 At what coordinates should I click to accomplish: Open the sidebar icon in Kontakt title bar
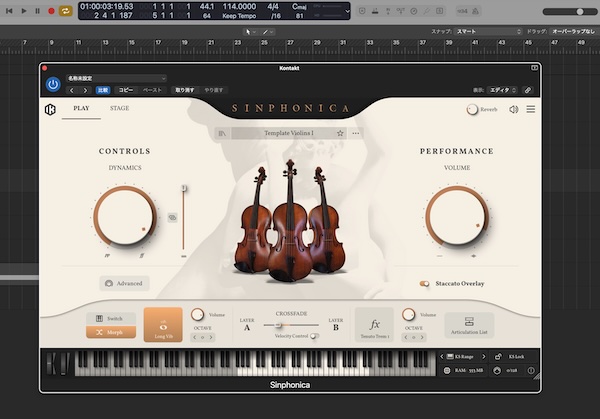click(x=534, y=68)
